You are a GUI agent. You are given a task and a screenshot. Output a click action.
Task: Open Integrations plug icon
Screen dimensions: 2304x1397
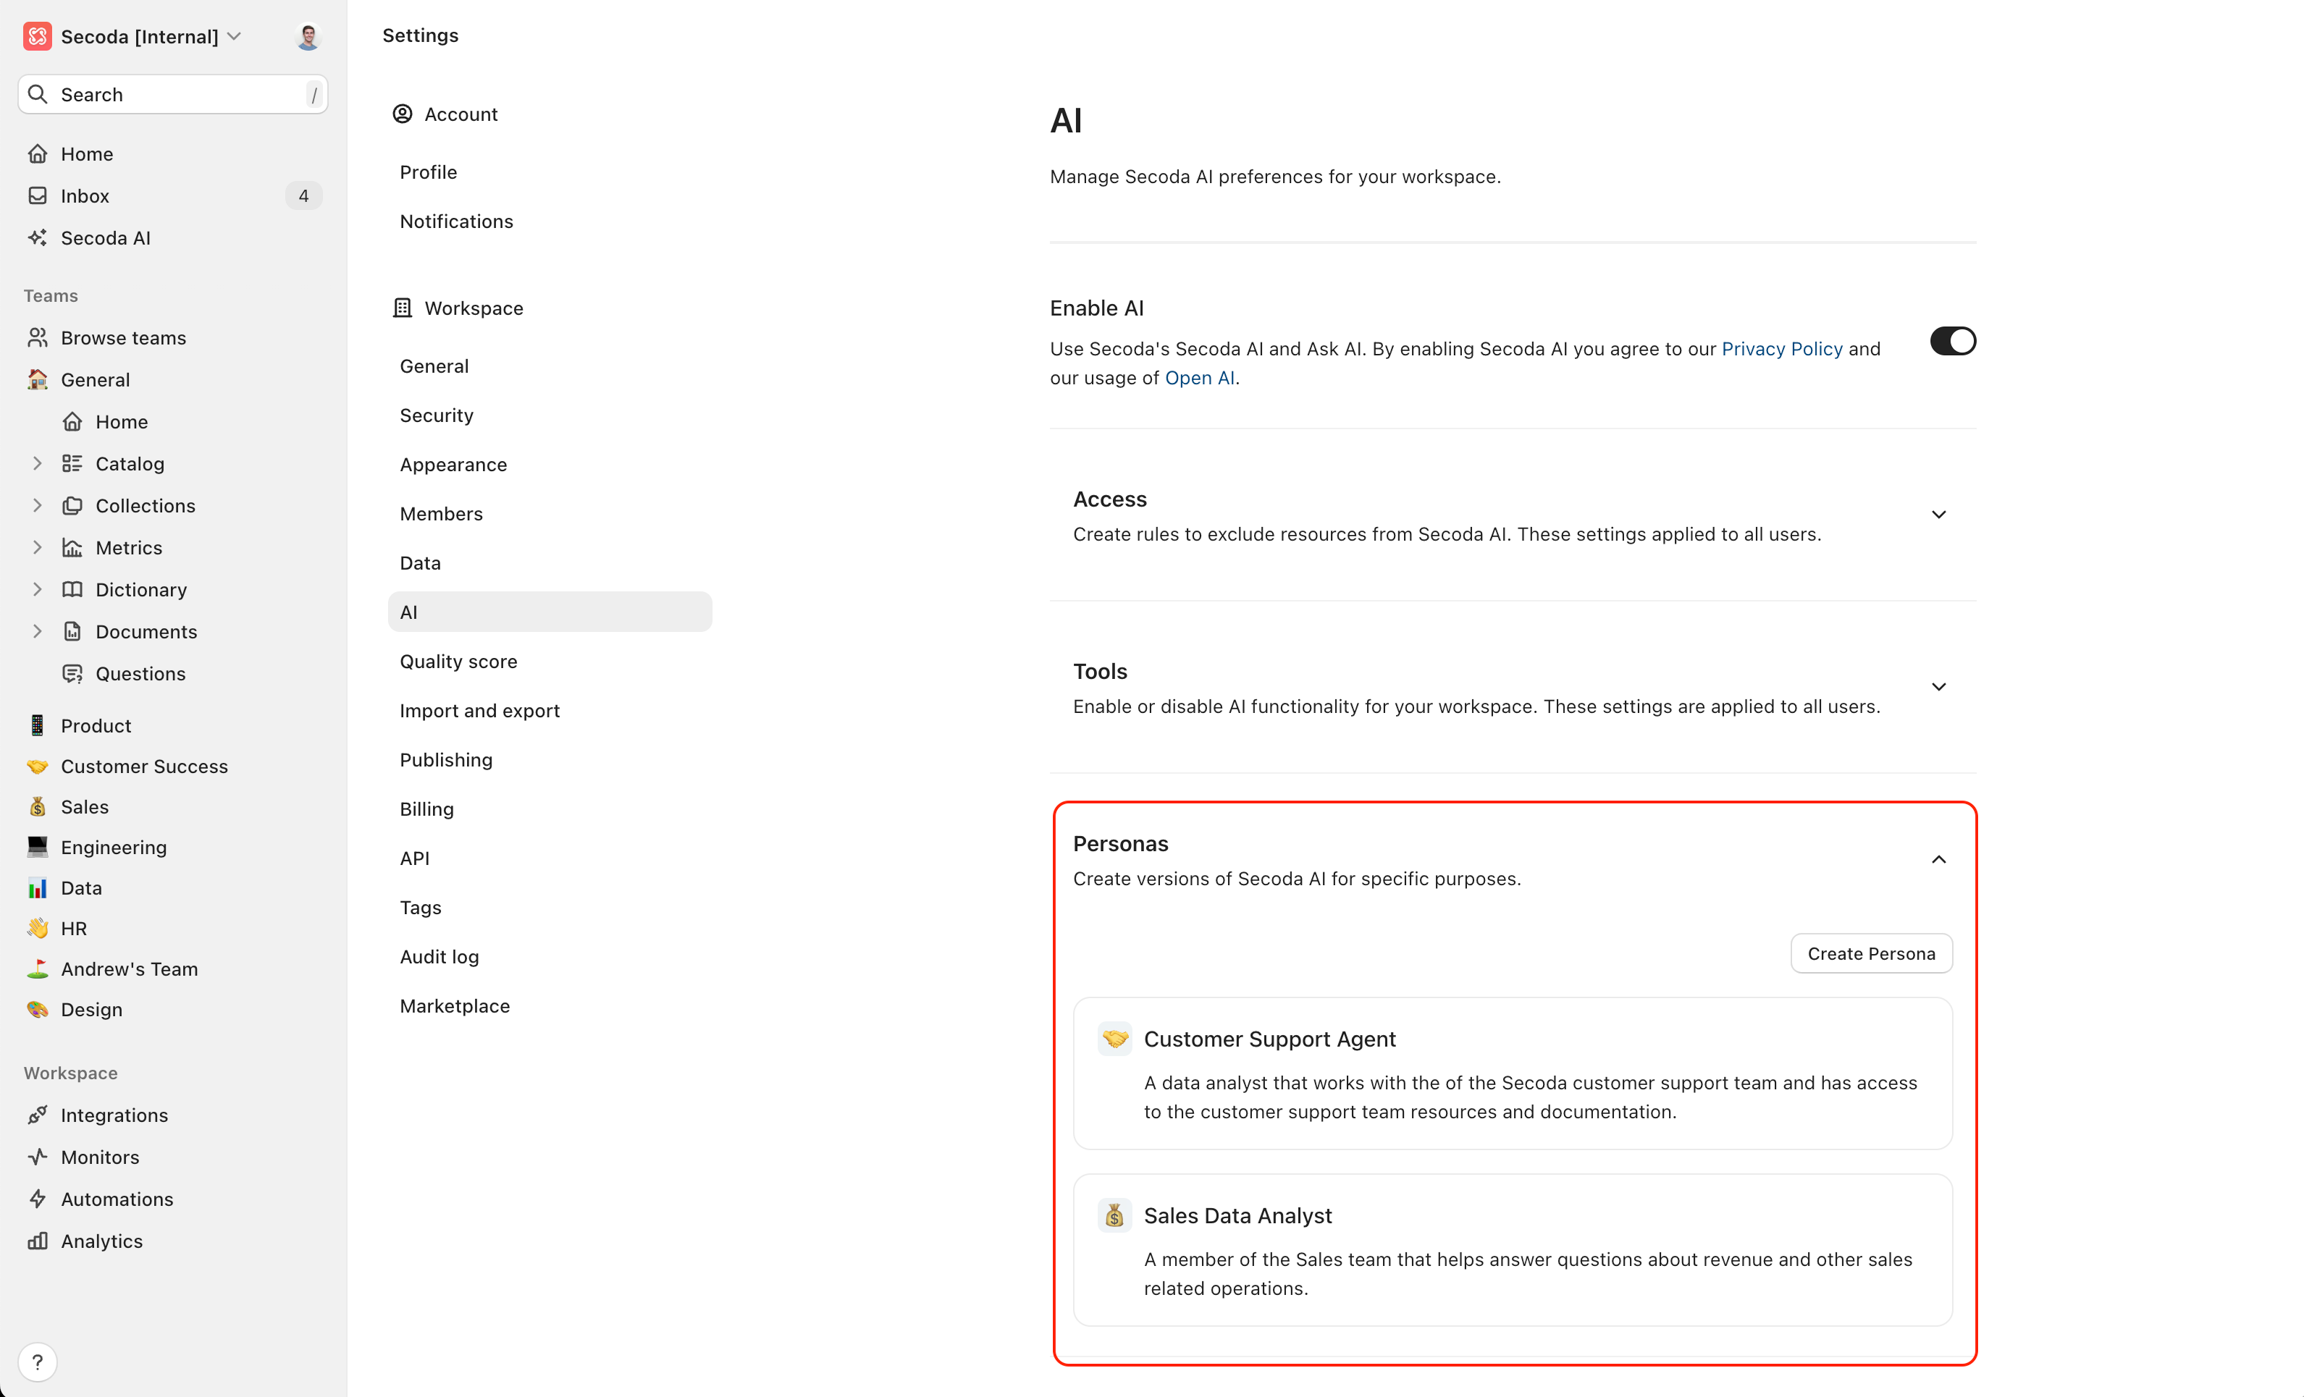(x=38, y=1115)
